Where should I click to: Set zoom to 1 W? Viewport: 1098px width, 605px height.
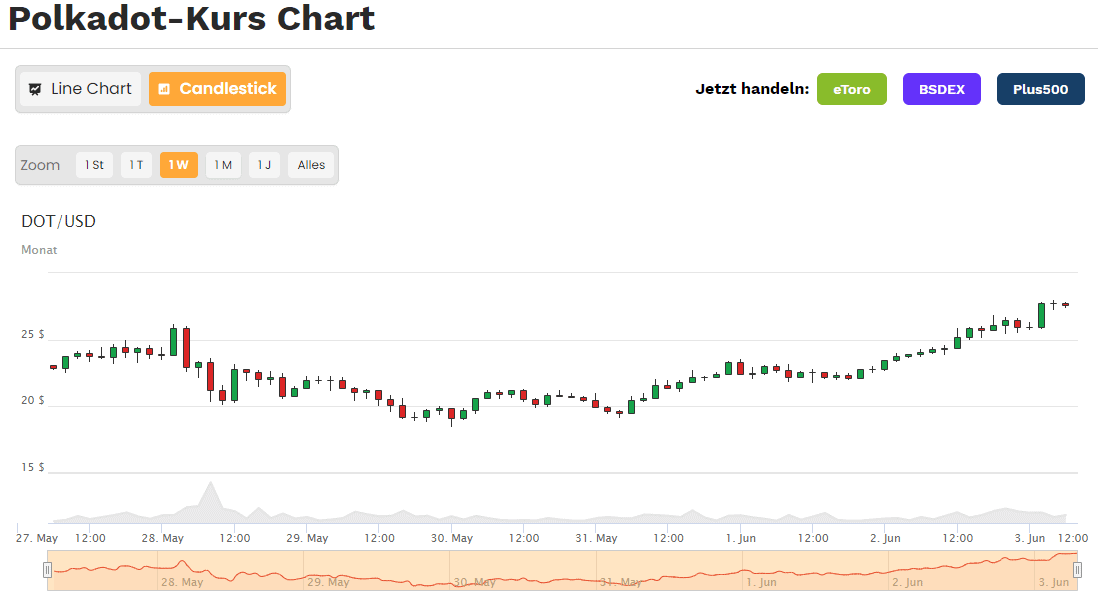(x=179, y=165)
